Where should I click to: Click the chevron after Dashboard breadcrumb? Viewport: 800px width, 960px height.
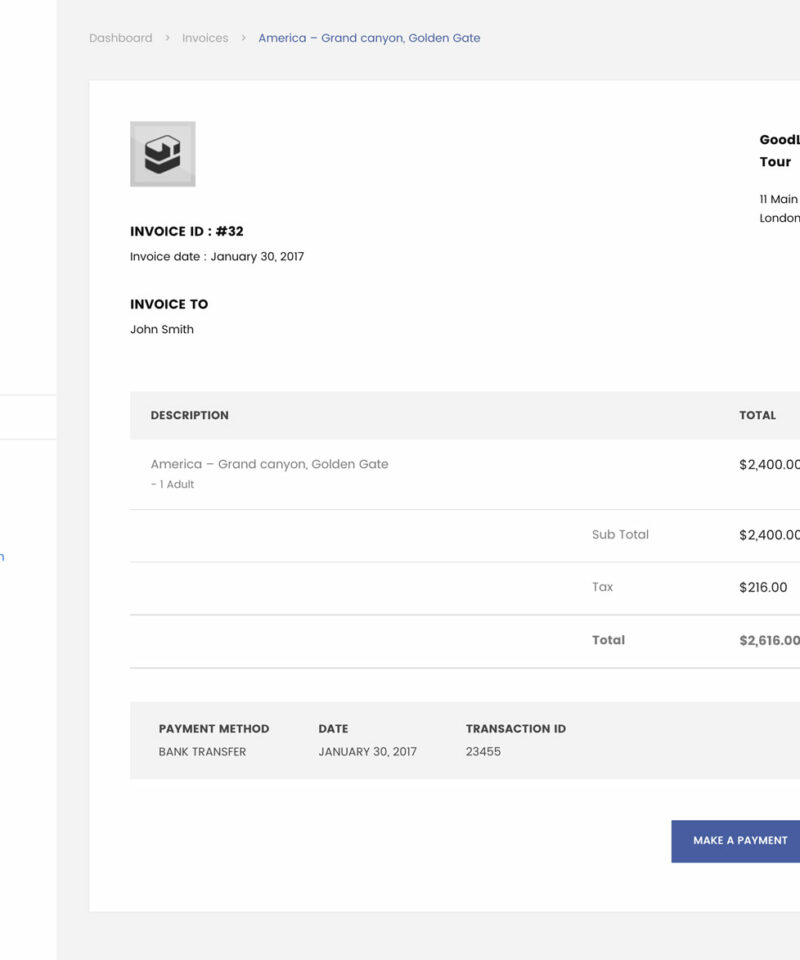click(x=168, y=38)
